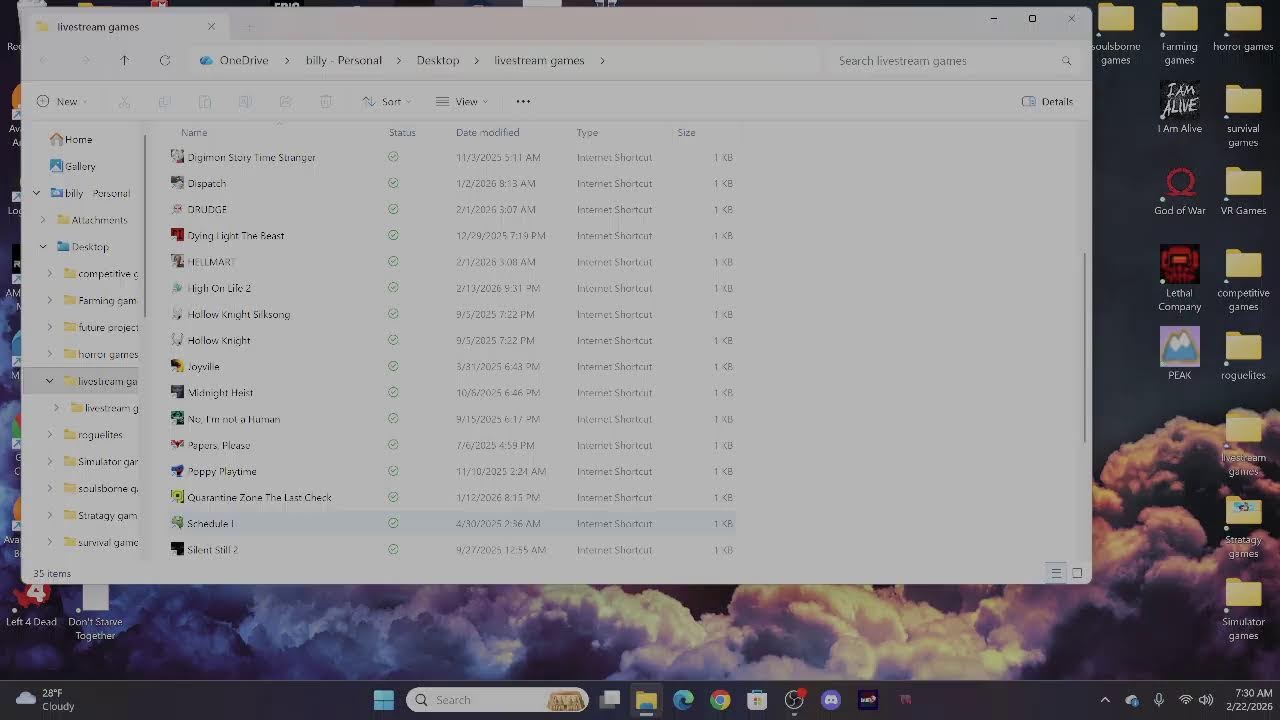Screen dimensions: 1280x720
Task: Select the Quarantine Zone The Last Check icon
Action: click(x=177, y=497)
